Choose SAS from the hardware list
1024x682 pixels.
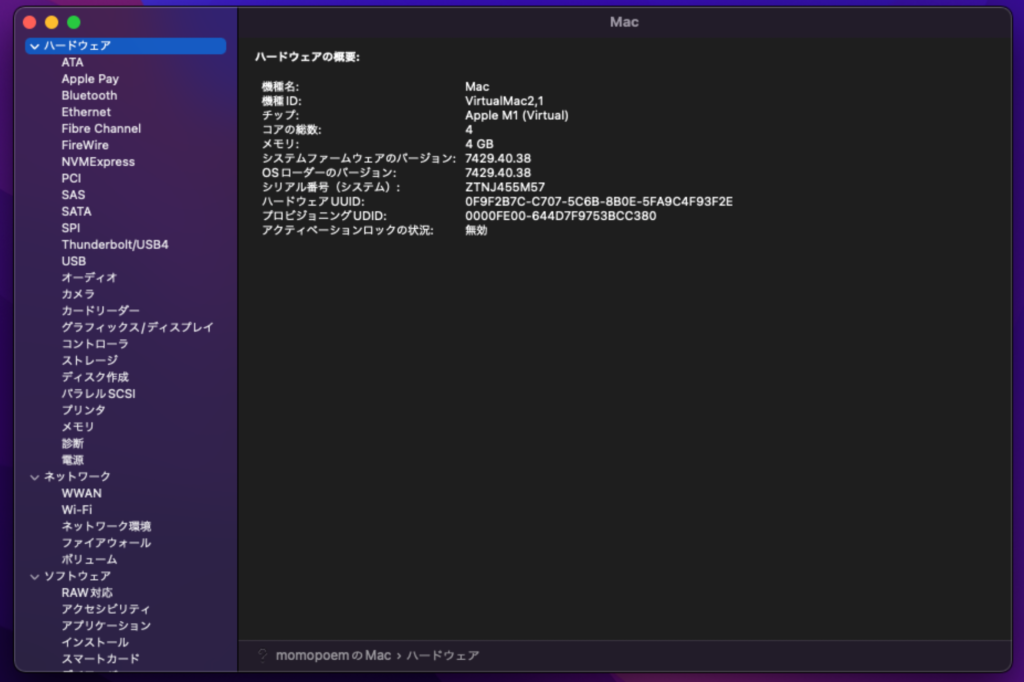click(x=73, y=195)
